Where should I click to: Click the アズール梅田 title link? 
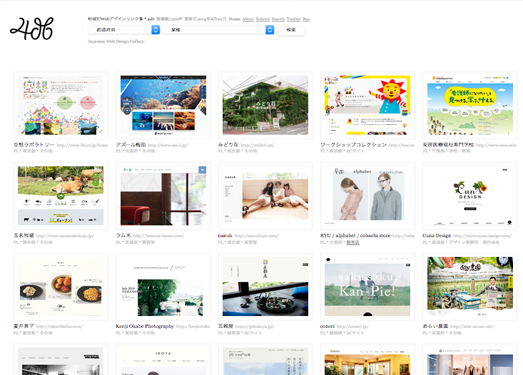(x=131, y=145)
